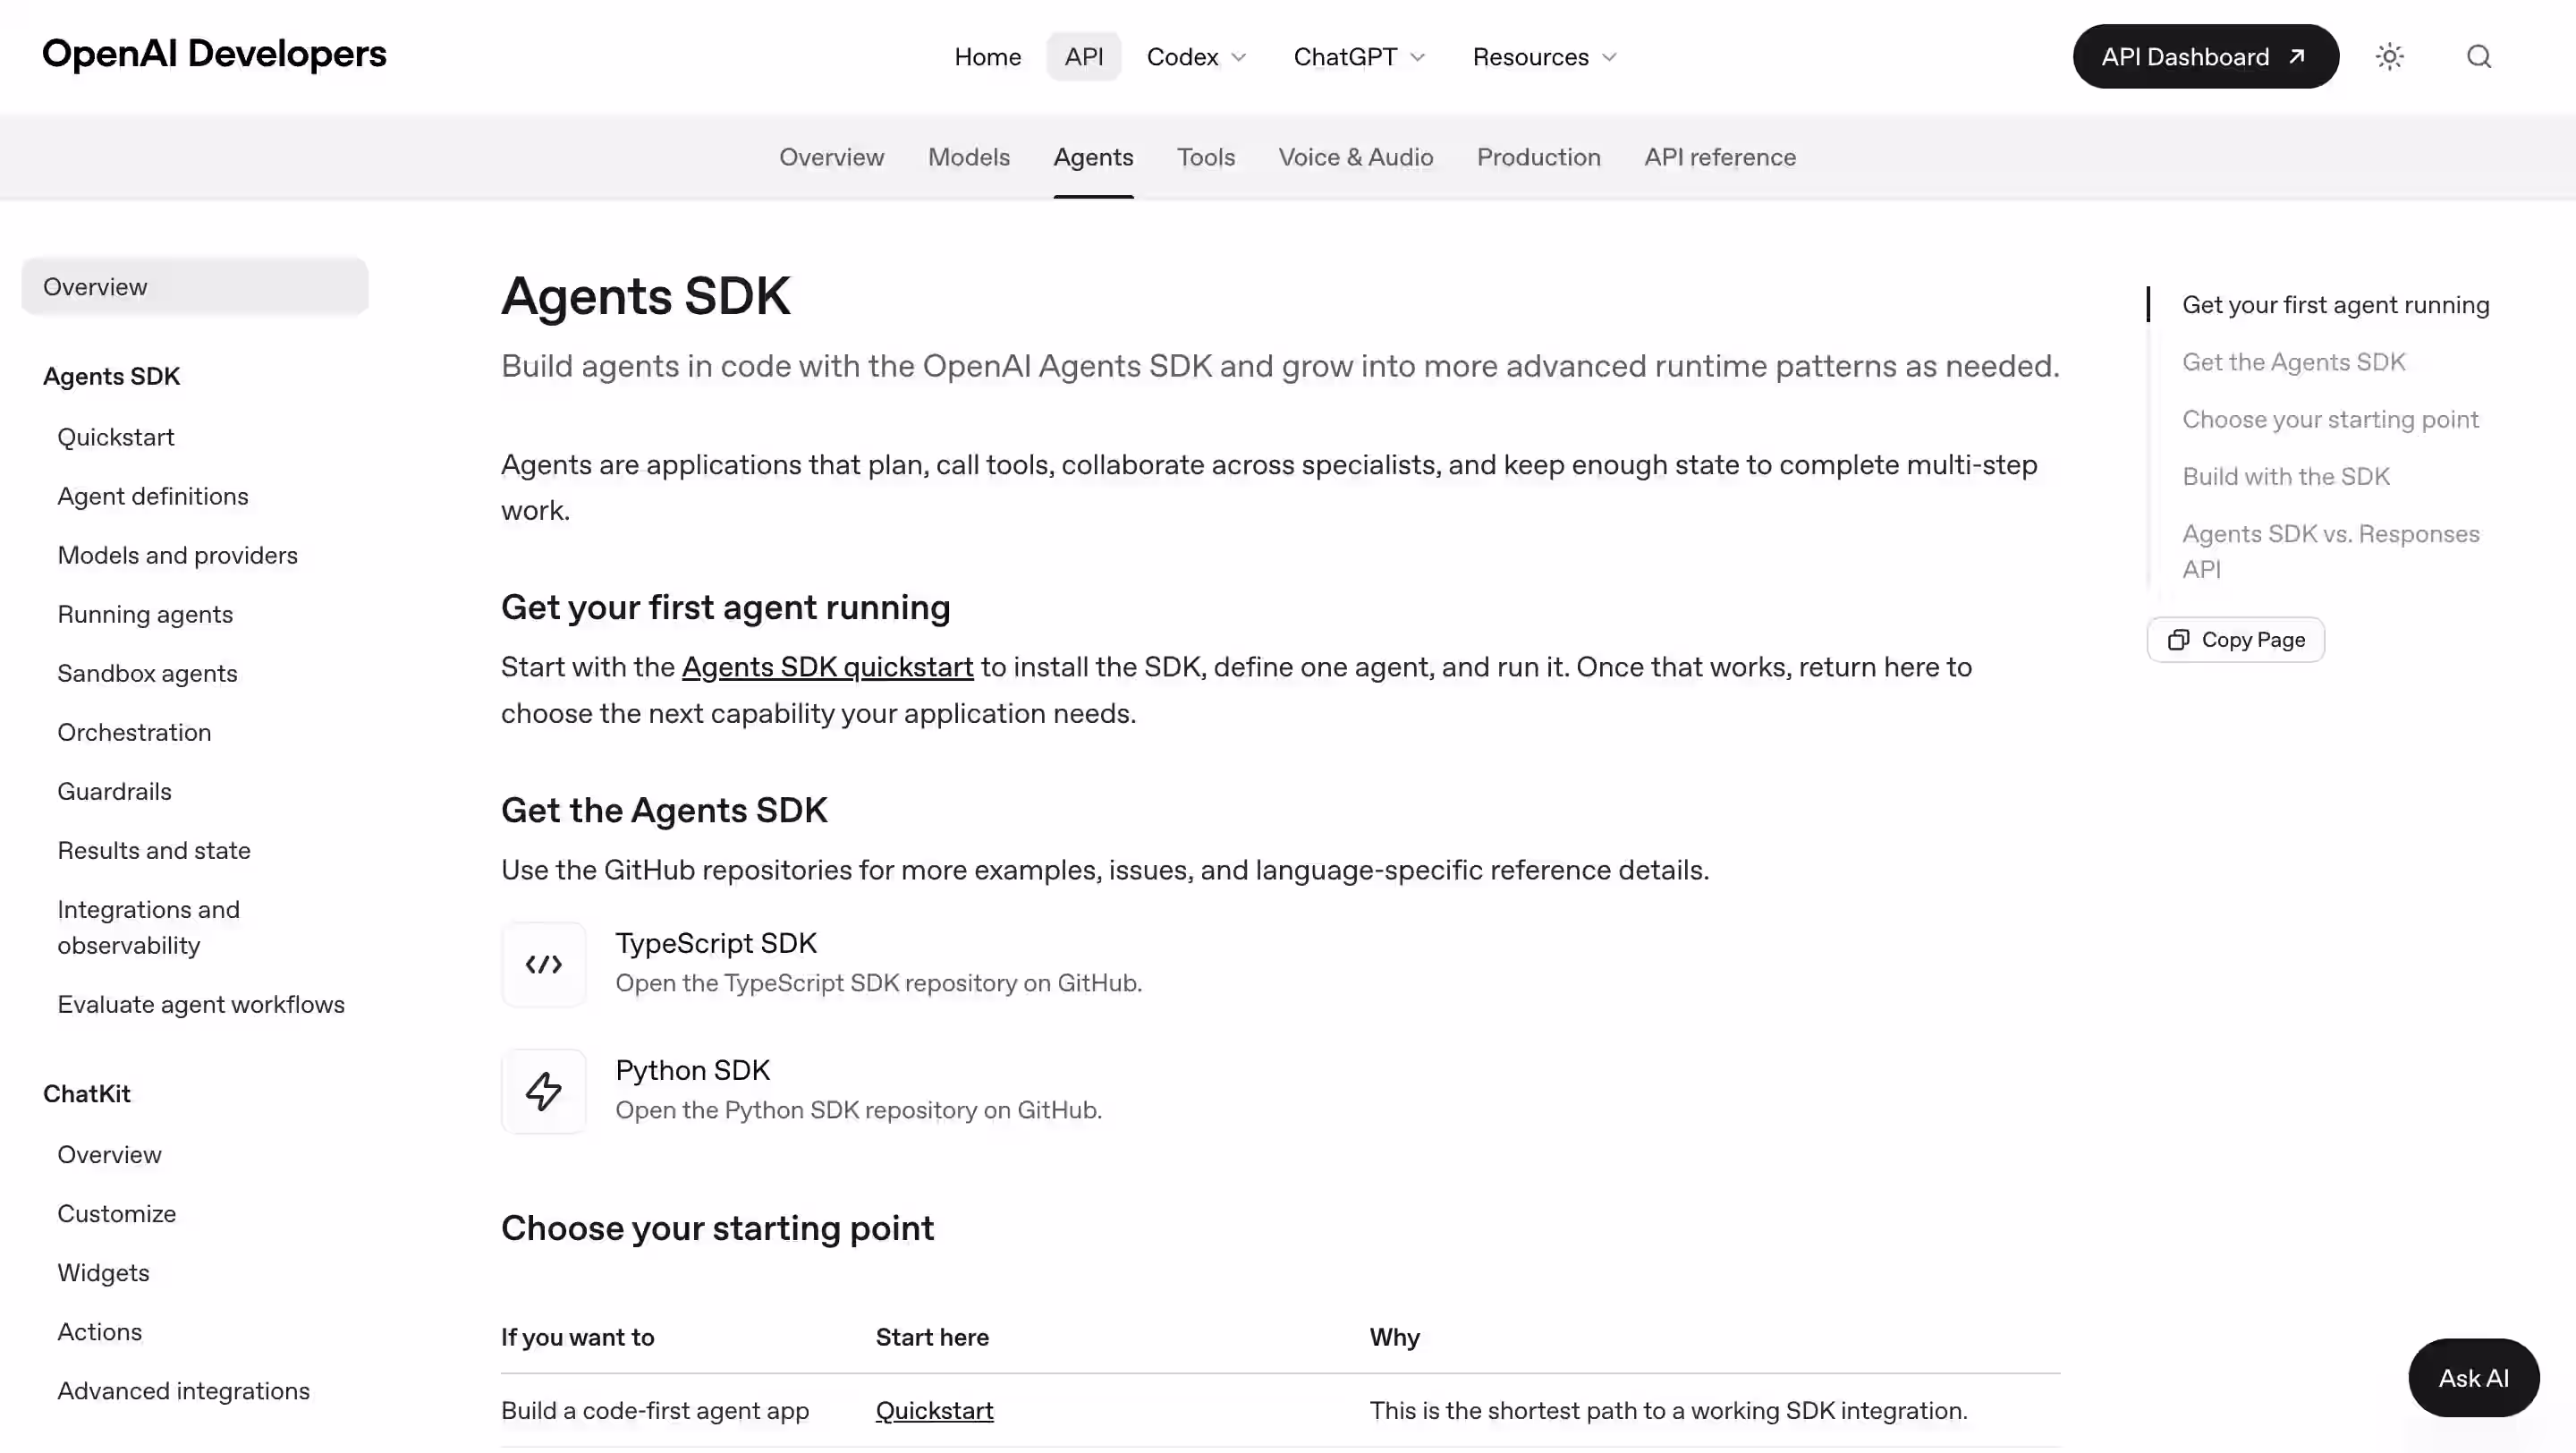Click the arrow icon on API Dashboard
2576x1453 pixels.
(x=2297, y=57)
